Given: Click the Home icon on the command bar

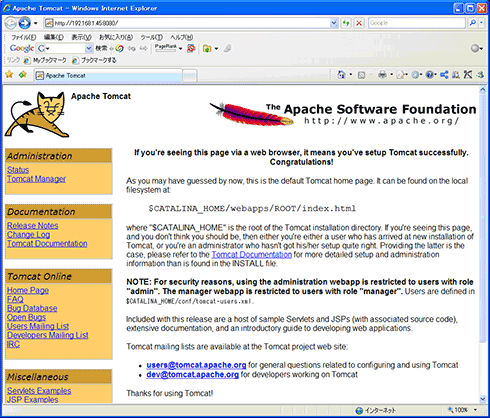Looking at the screenshot, I should (341, 75).
